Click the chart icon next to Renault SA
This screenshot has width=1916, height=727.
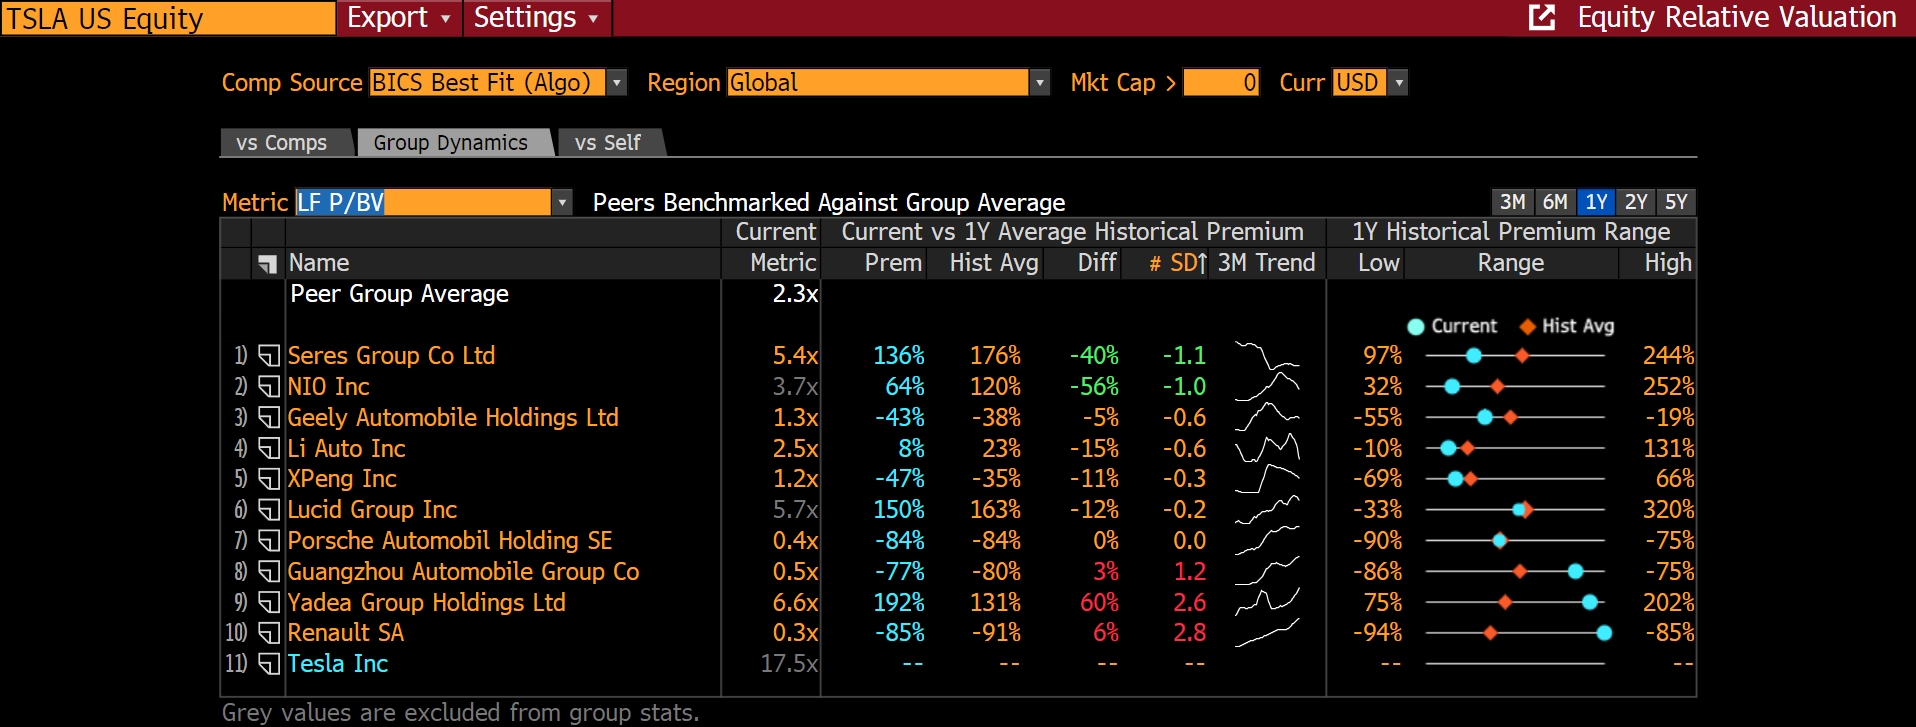(268, 633)
